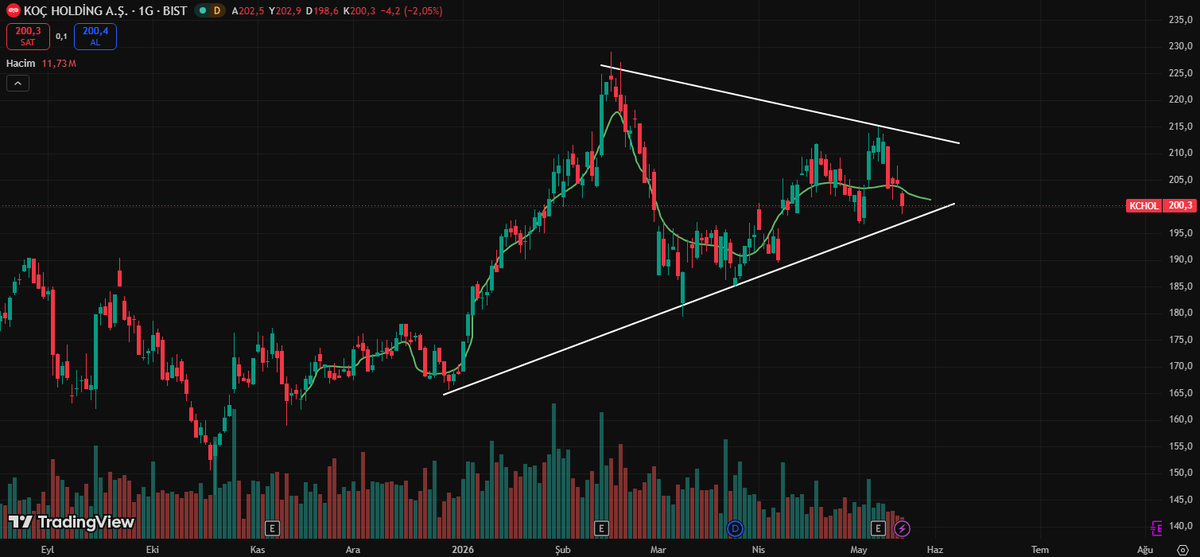
Task: Click the 2026 year label on time axis
Action: (x=462, y=549)
